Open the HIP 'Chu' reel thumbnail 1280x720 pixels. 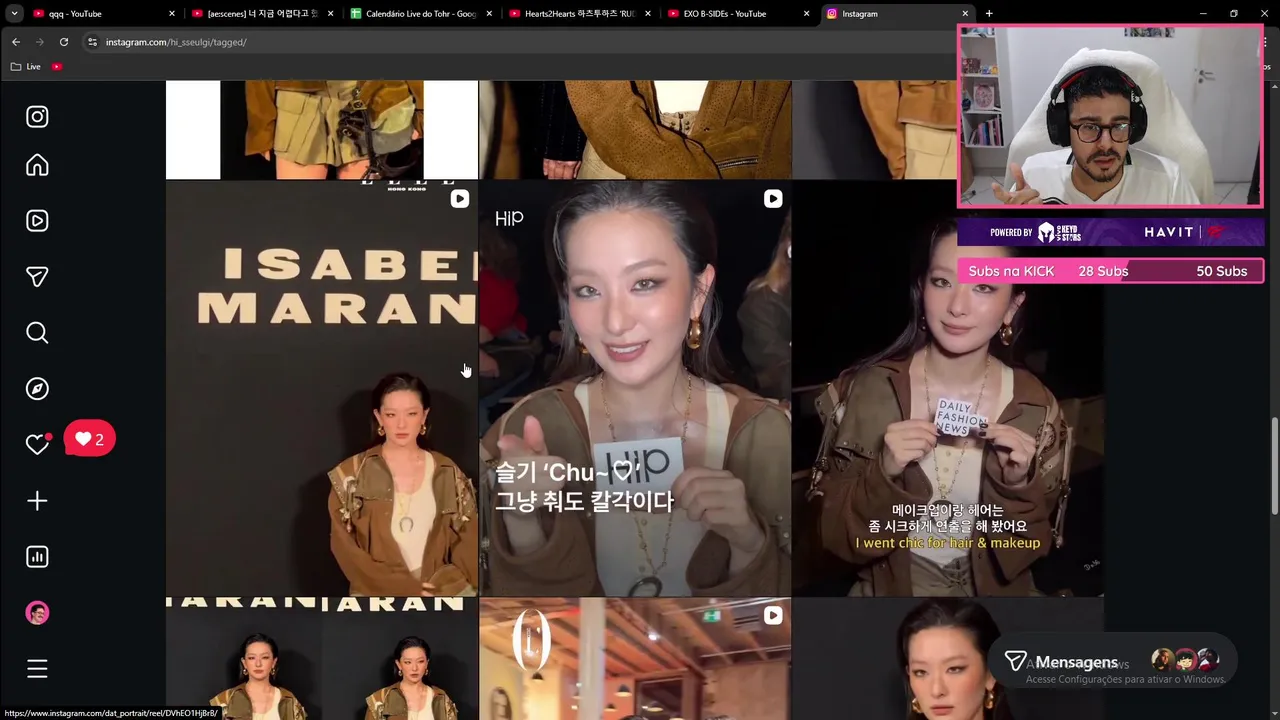635,388
